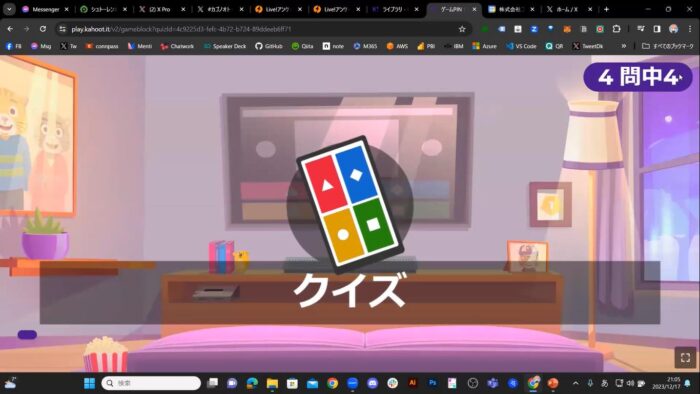Open the Chrome side panel
700x394 pixels.
point(657,29)
